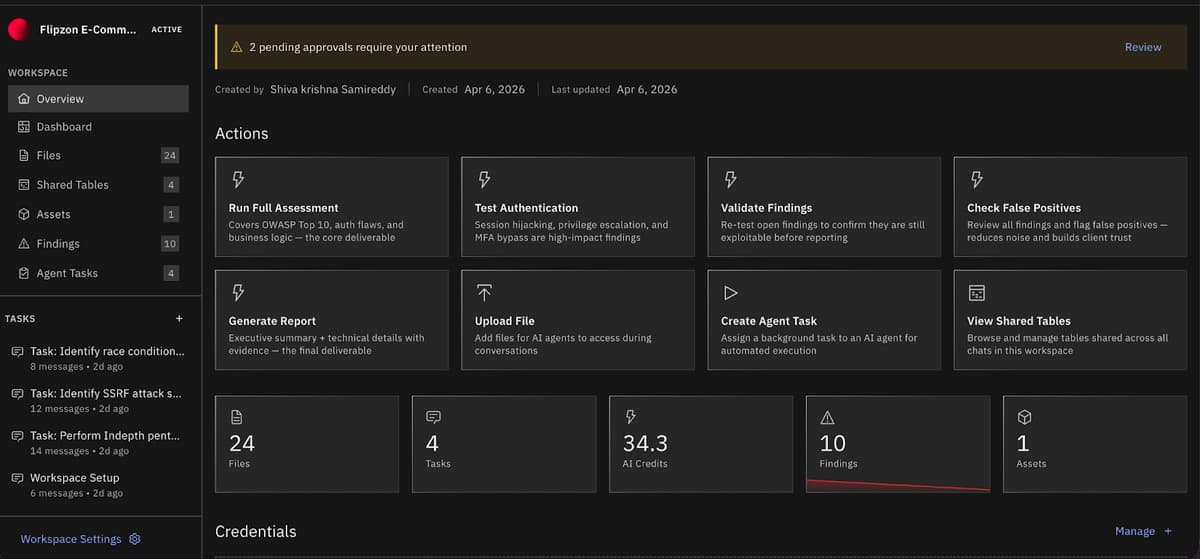1200x559 pixels.
Task: Click table icon on View Shared Tables
Action: pos(977,292)
